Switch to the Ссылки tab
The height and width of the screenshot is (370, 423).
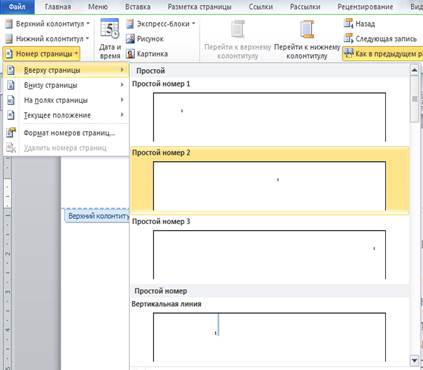(x=261, y=7)
